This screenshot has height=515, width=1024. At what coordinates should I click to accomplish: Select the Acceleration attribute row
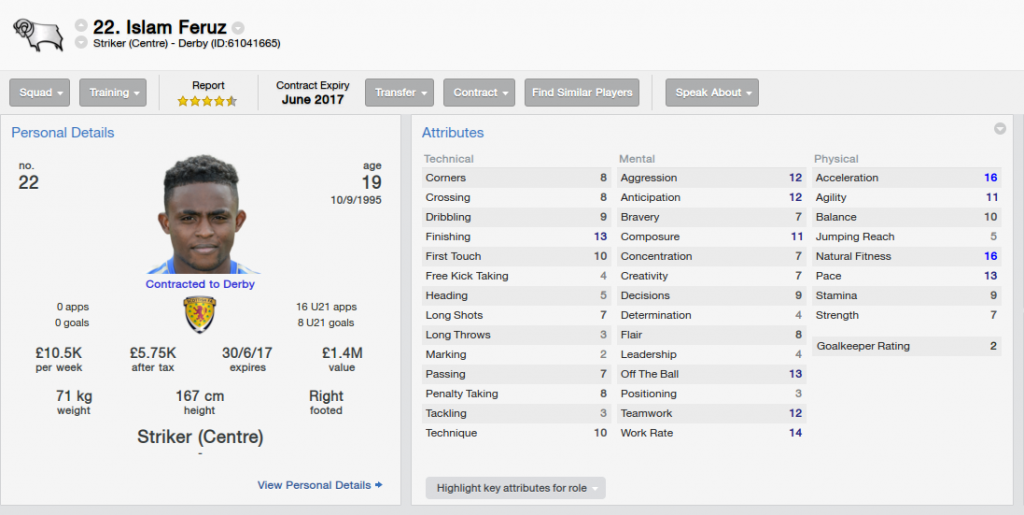coord(906,178)
